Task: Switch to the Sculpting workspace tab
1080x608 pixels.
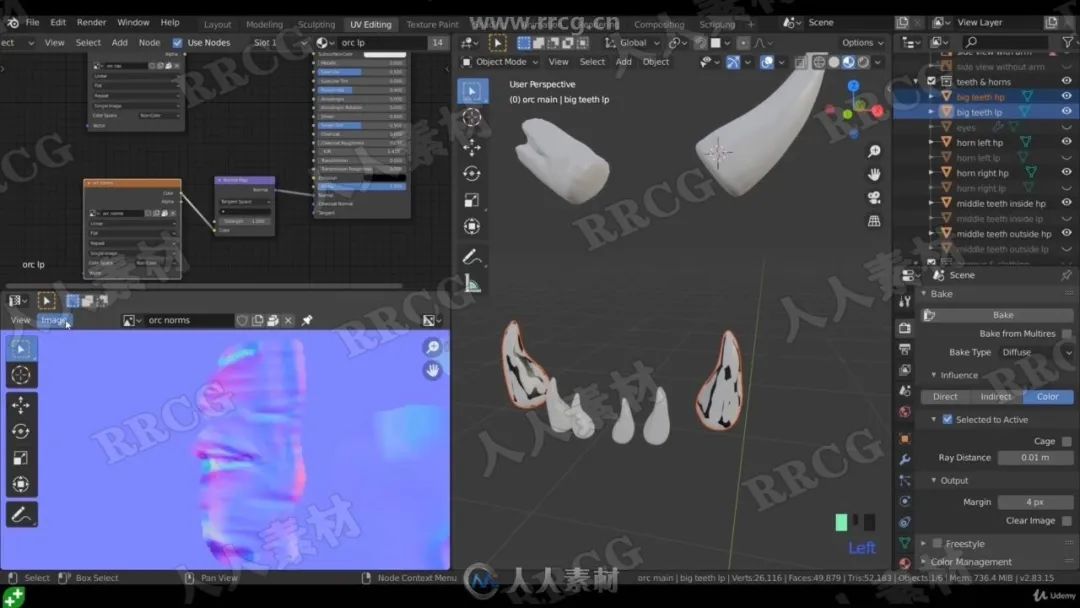Action: 316,24
